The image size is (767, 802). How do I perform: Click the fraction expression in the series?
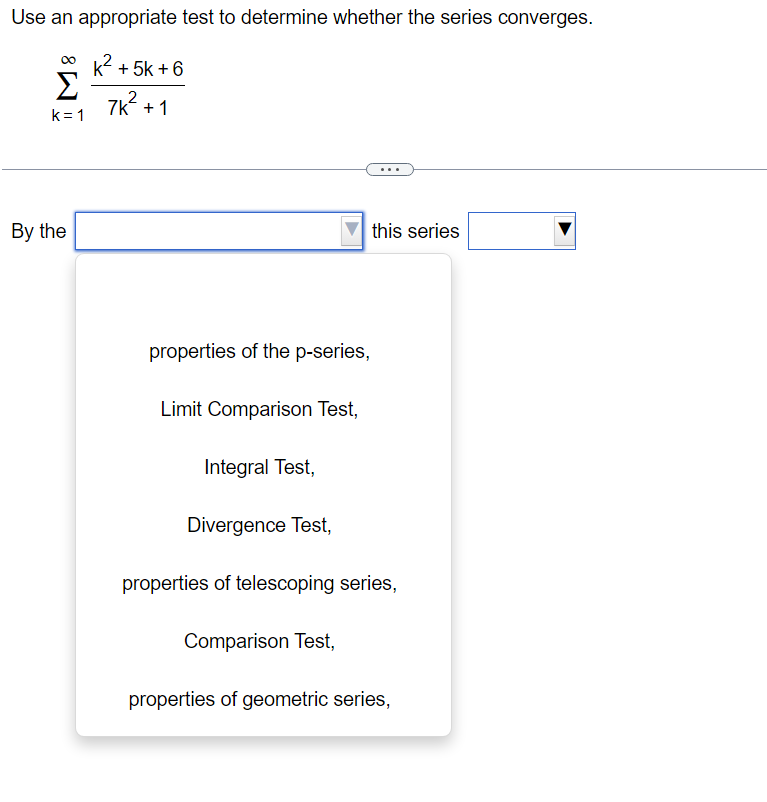(x=137, y=88)
